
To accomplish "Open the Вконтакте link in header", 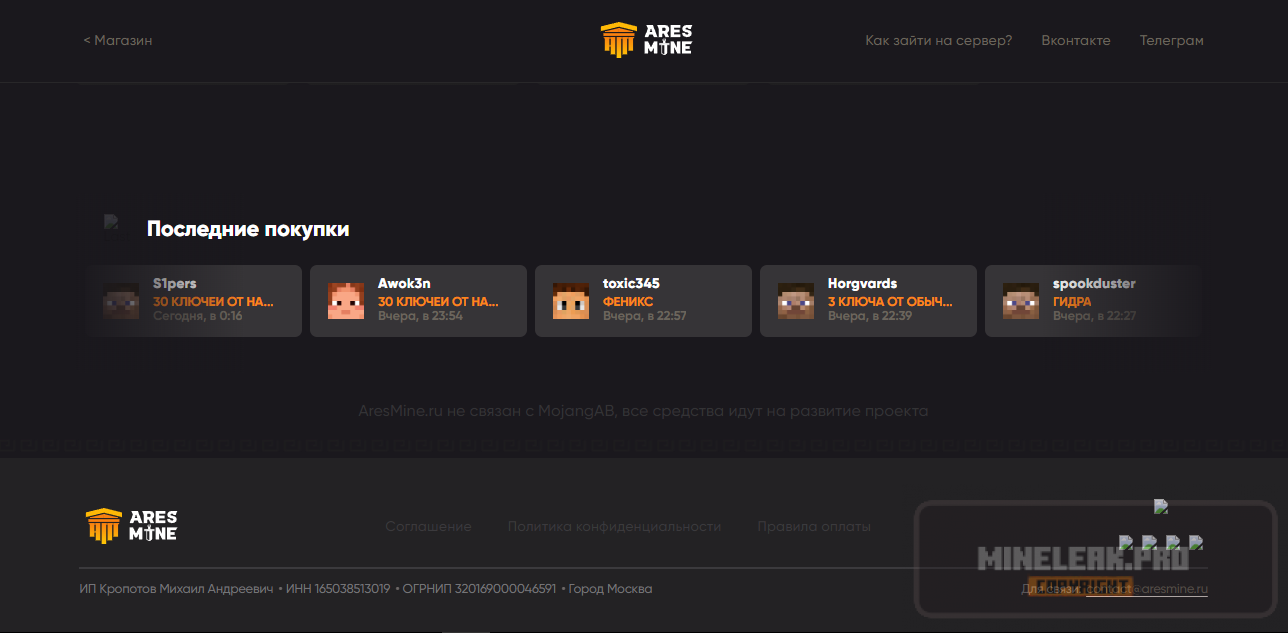I will pyautogui.click(x=1075, y=41).
